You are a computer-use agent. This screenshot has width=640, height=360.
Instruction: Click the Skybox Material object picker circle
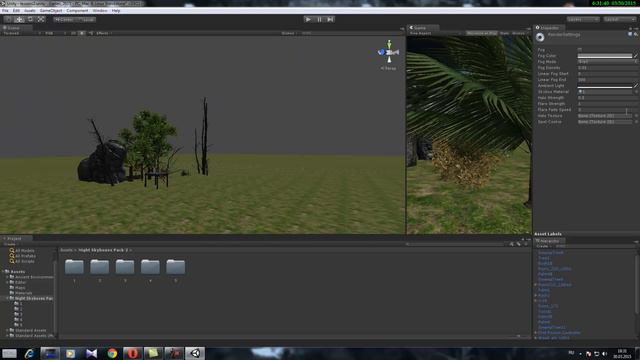(636, 92)
